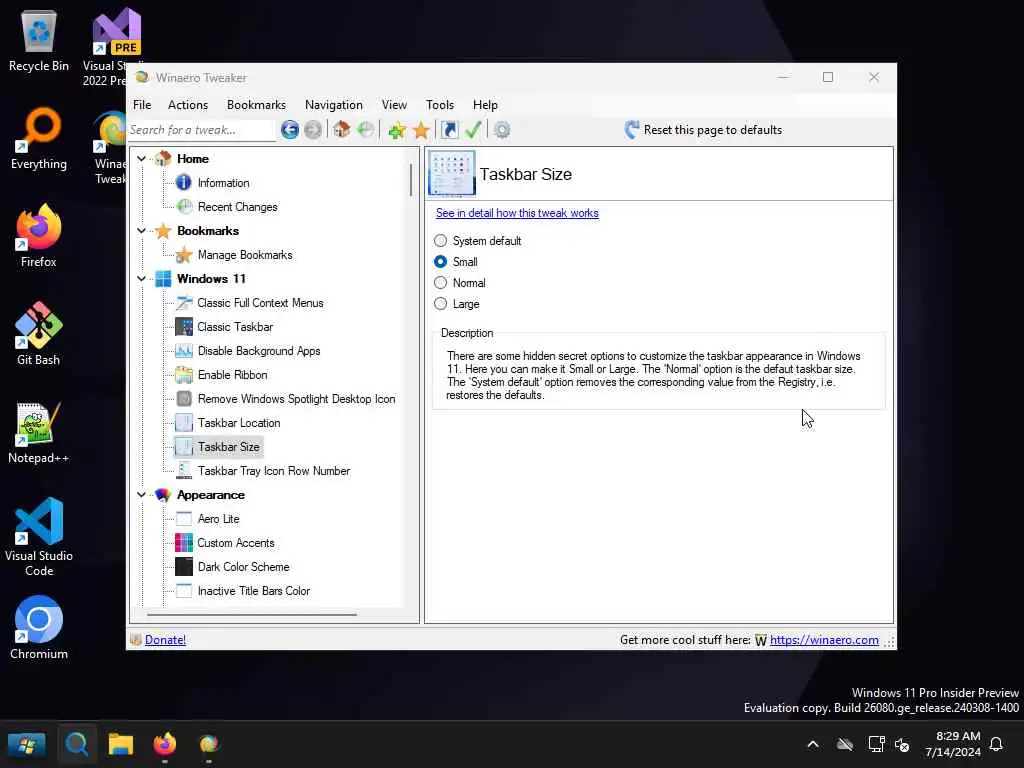Screen dimensions: 1024x768
Task: Choose Large taskbar size radio
Action: (441, 304)
